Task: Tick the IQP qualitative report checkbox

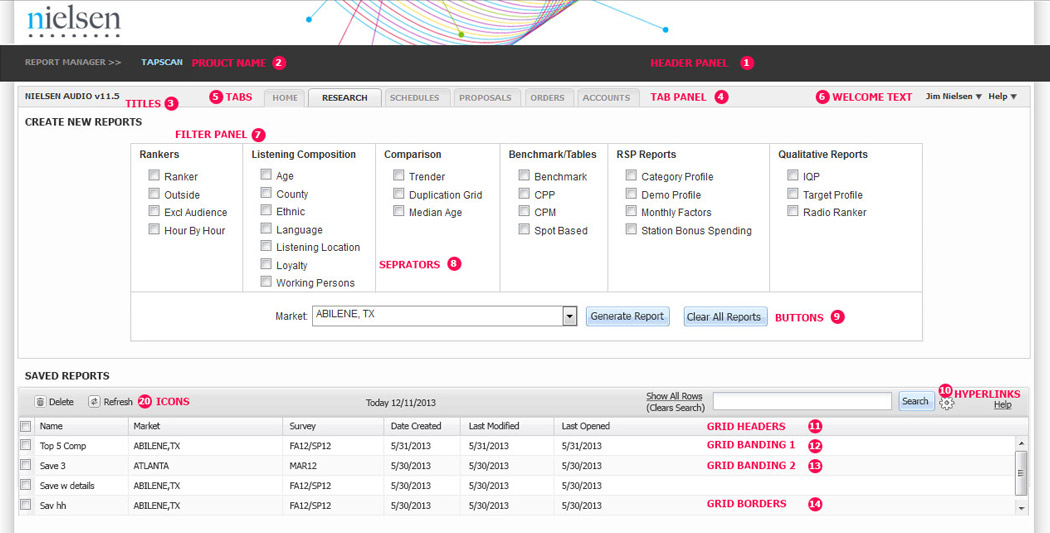Action: tap(793, 175)
